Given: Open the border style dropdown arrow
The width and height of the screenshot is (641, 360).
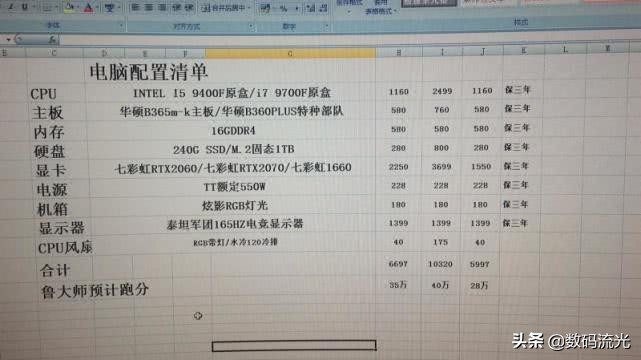Looking at the screenshot, I should (x=55, y=8).
